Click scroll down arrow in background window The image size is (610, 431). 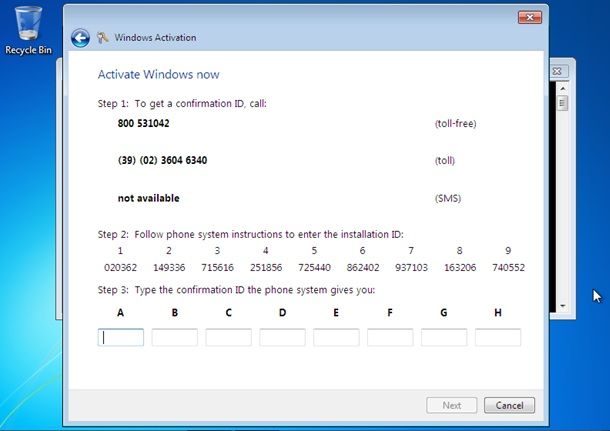coord(563,306)
